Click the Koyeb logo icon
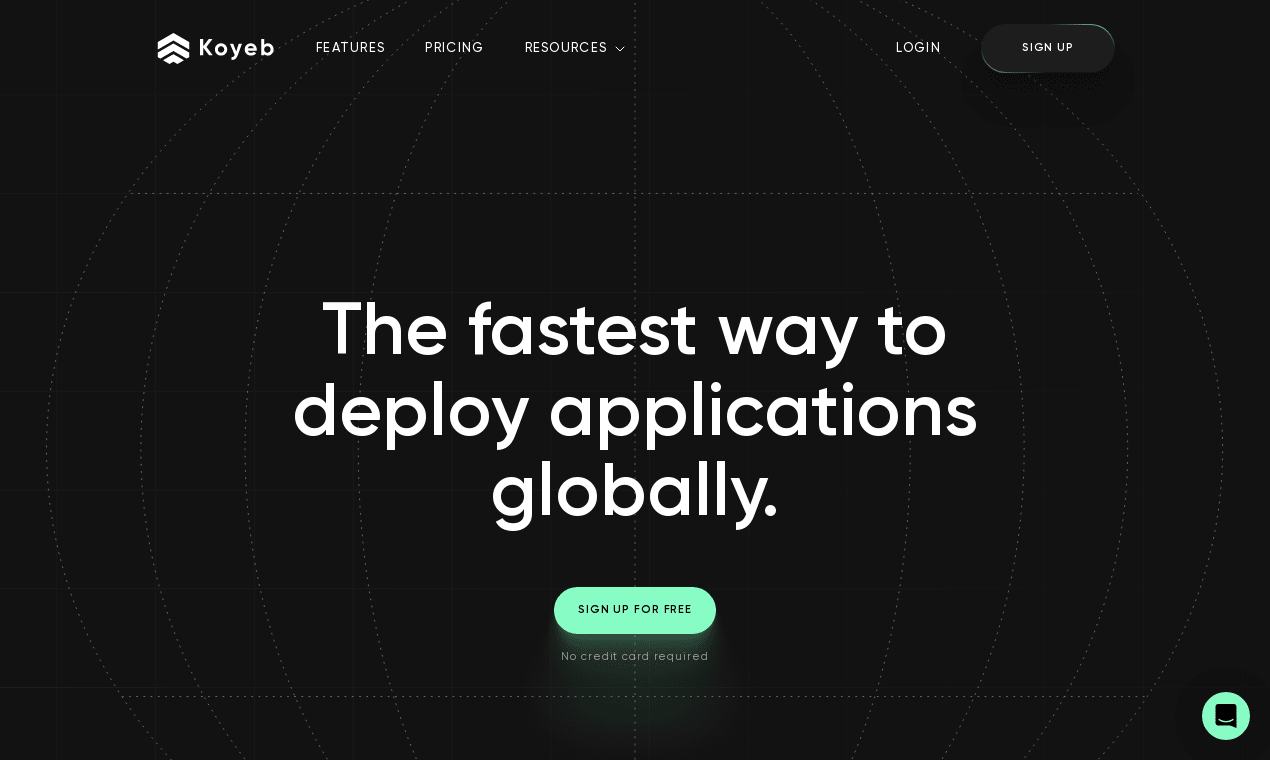The height and width of the screenshot is (760, 1270). pos(173,48)
